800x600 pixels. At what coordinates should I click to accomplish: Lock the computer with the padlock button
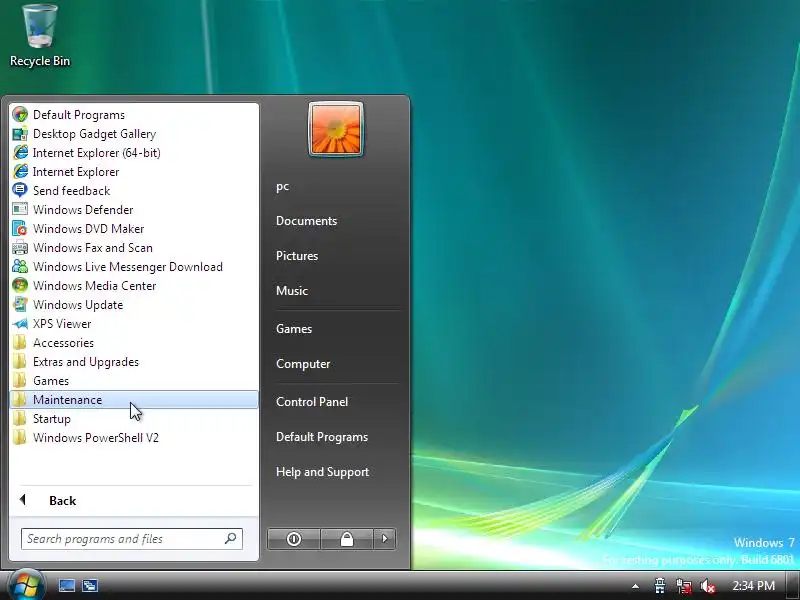(x=346, y=539)
